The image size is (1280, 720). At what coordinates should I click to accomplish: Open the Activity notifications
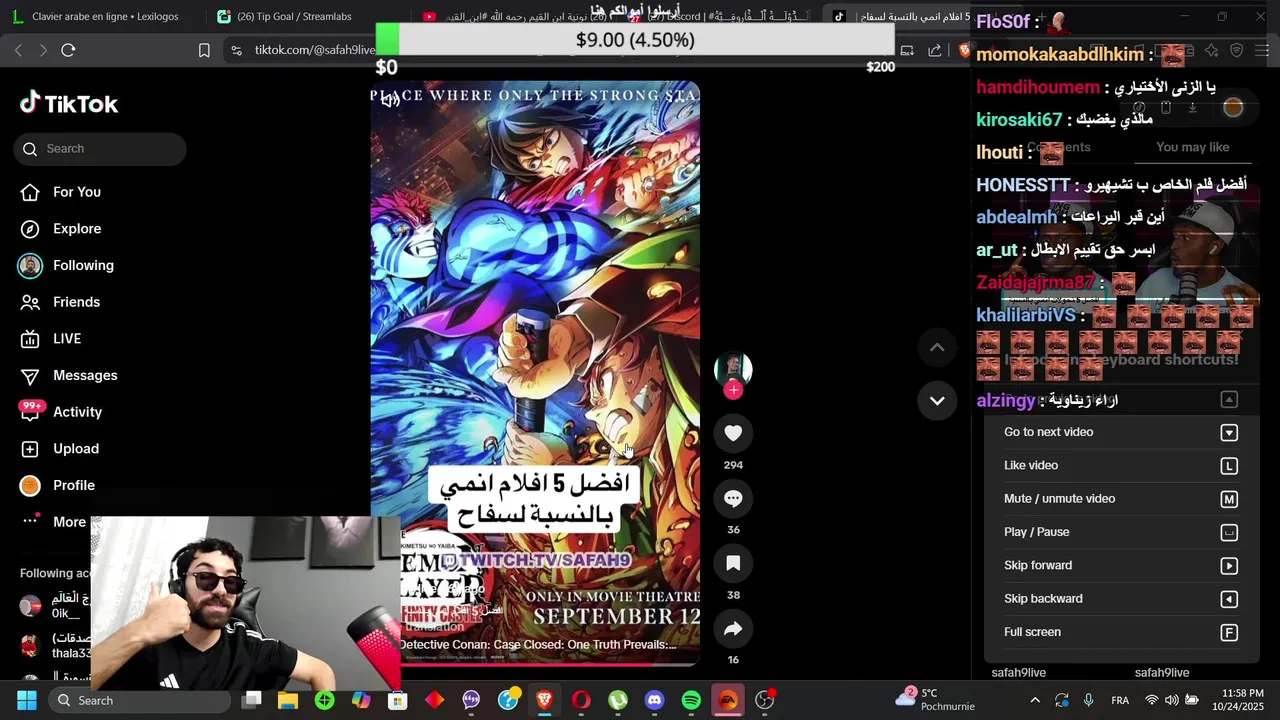(62, 412)
